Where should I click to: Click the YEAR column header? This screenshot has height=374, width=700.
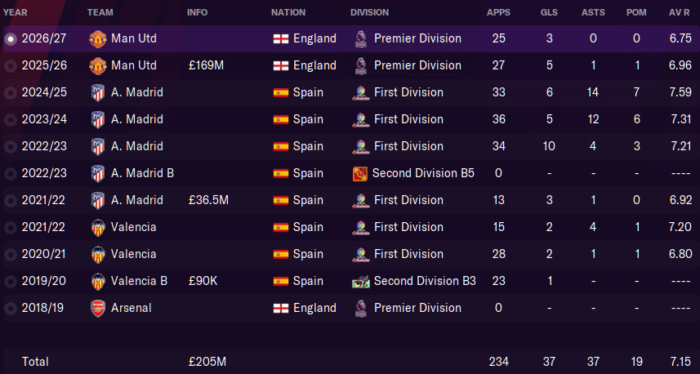click(x=15, y=12)
